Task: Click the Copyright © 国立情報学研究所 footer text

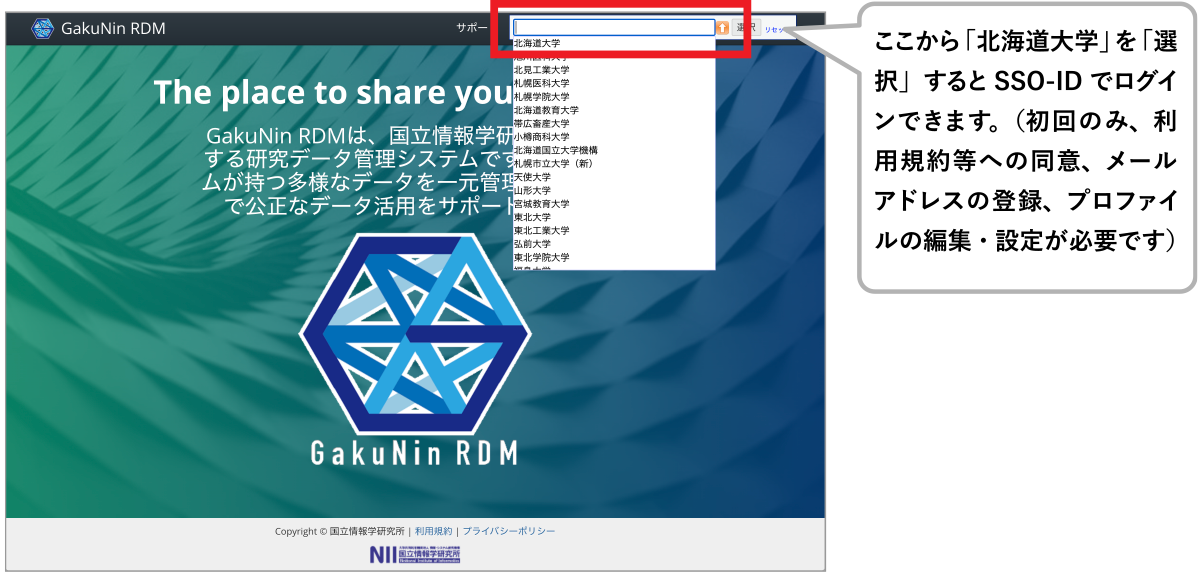Action: [x=340, y=531]
